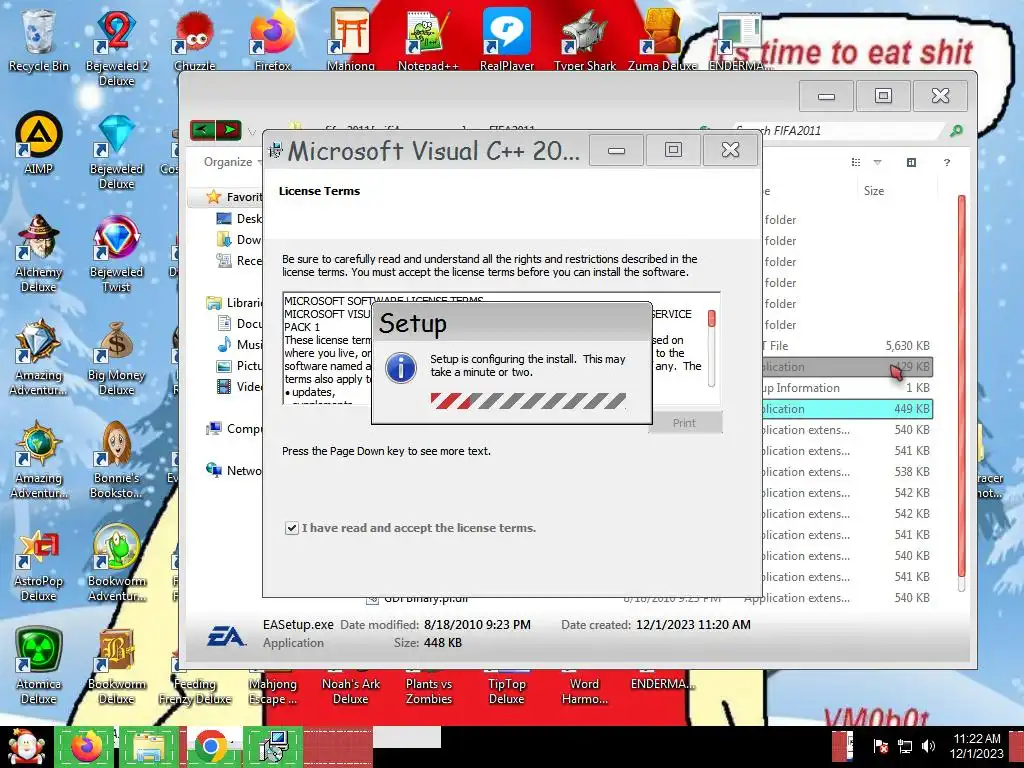The width and height of the screenshot is (1024, 768).
Task: Launch the Firefox desktop shortcut
Action: click(x=272, y=40)
